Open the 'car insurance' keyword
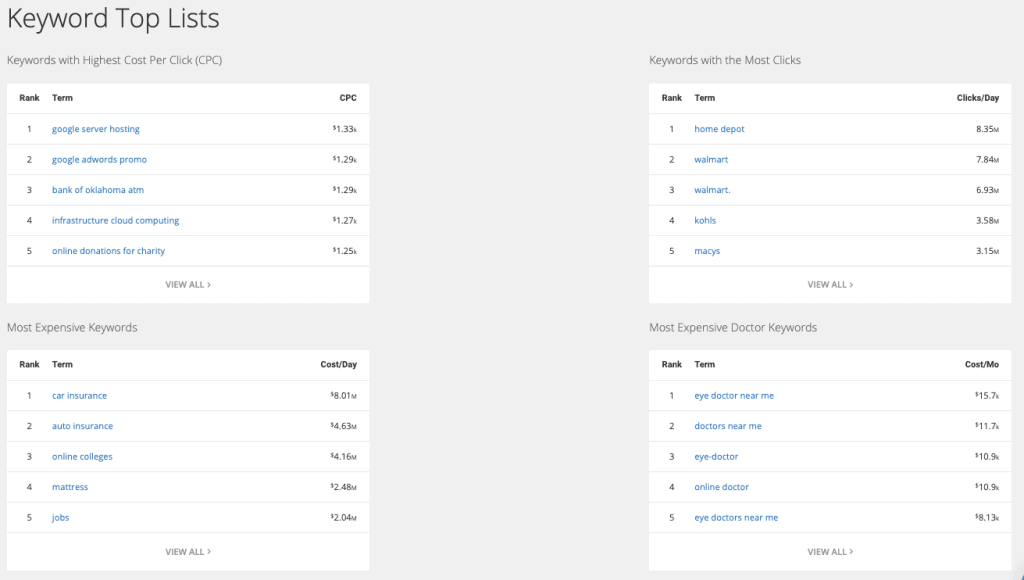The image size is (1024, 580). [79, 396]
